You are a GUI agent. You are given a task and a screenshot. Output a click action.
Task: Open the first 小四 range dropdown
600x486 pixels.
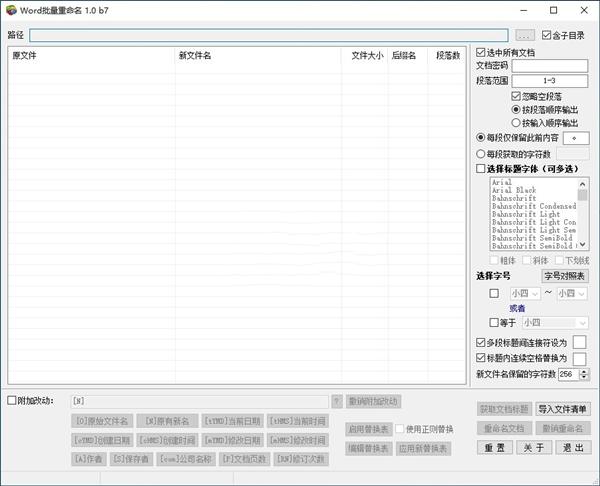point(525,294)
